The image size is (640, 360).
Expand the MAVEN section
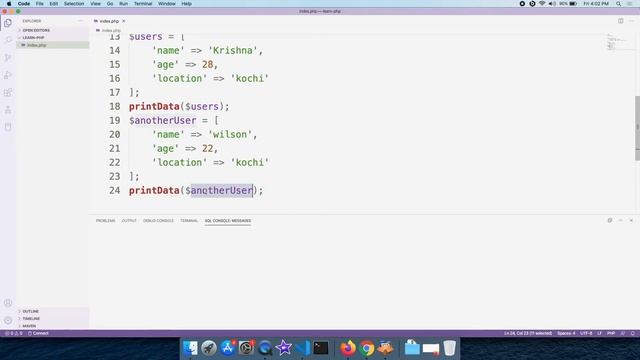click(x=29, y=326)
